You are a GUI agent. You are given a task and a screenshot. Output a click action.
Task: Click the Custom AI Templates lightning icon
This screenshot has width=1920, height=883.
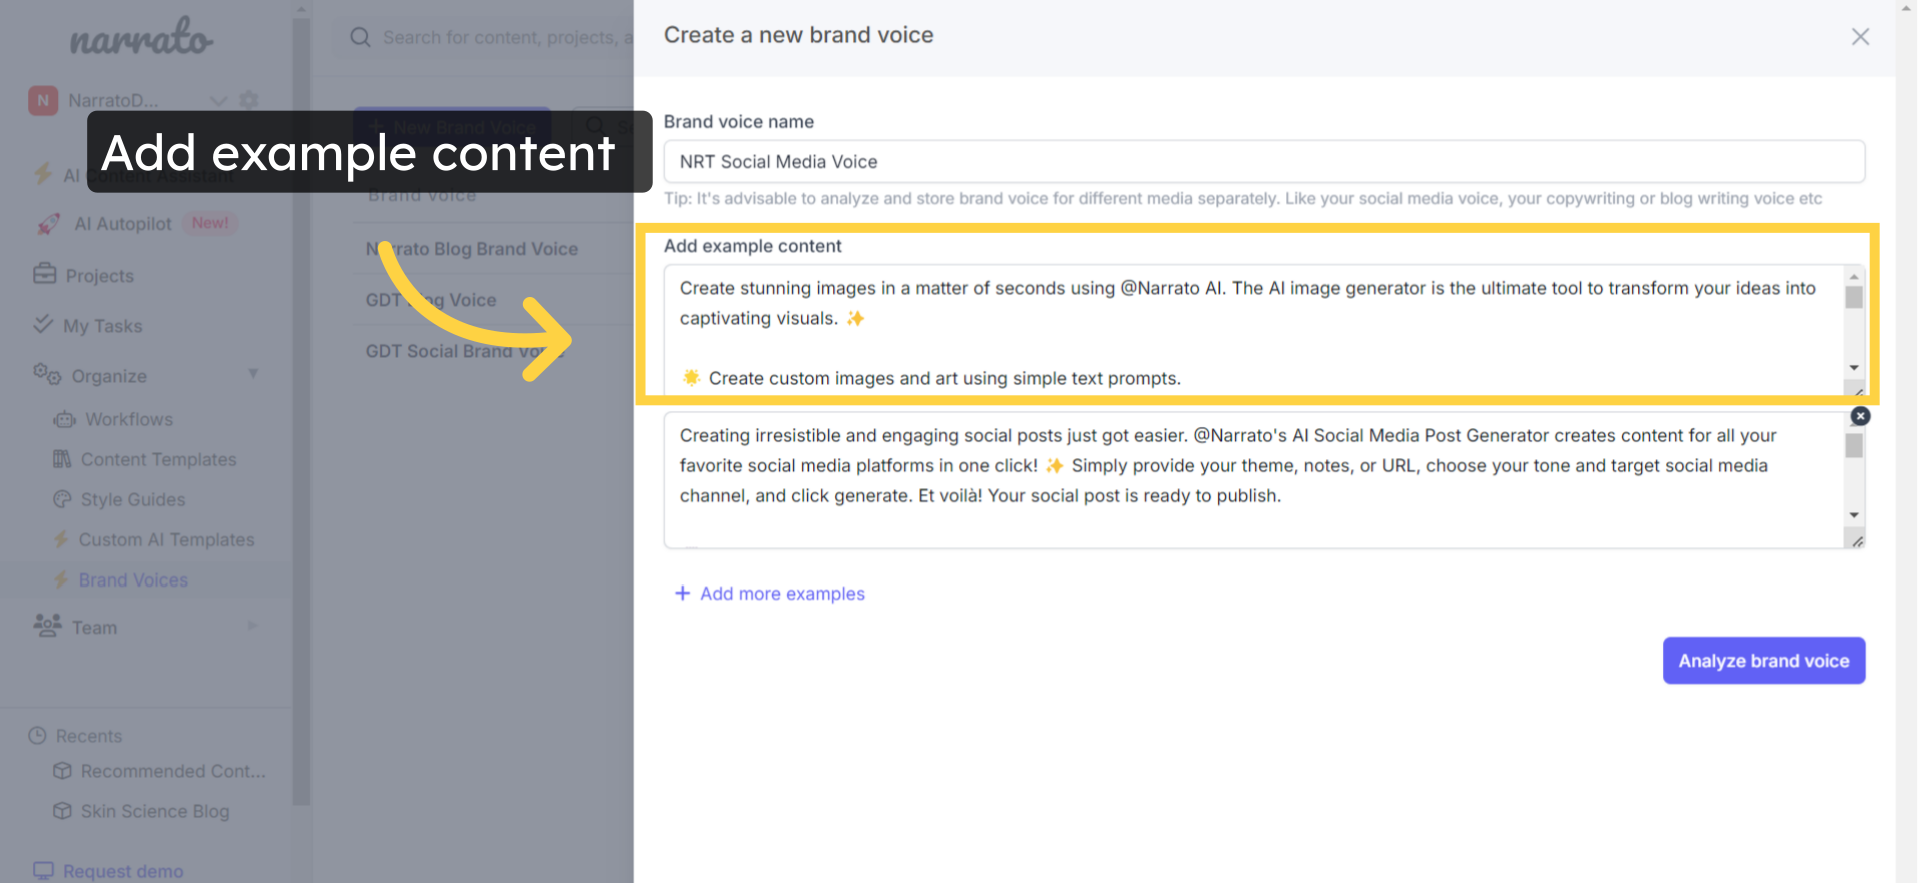coord(61,539)
